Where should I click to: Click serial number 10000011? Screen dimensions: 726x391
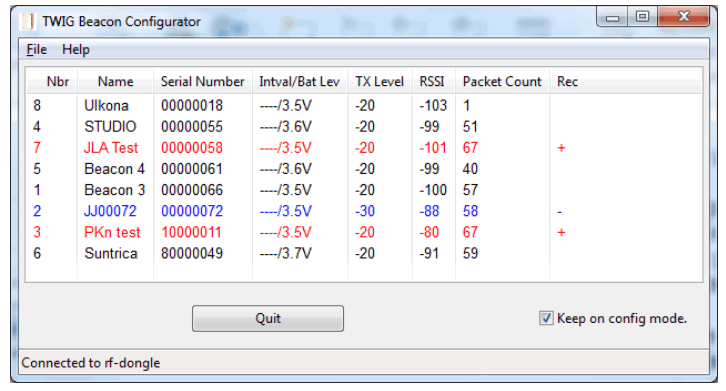click(x=191, y=232)
